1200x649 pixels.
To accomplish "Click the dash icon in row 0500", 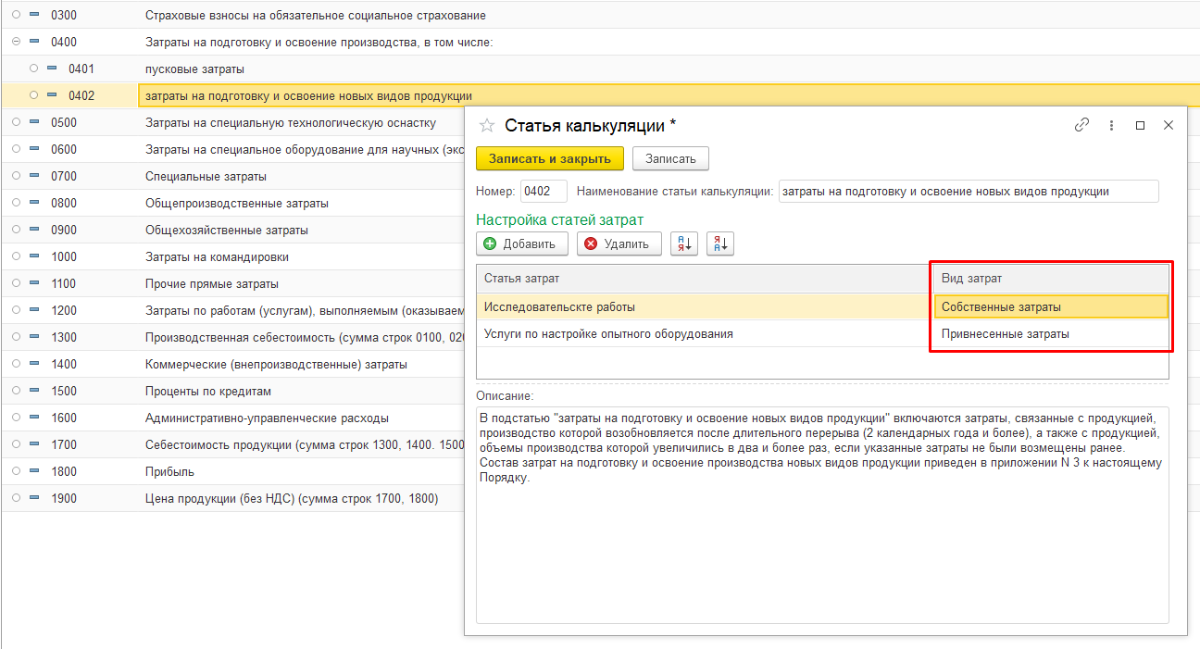I will [34, 122].
